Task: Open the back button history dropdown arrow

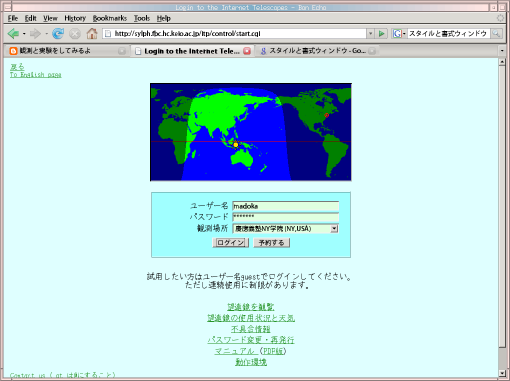Action: (x=24, y=34)
